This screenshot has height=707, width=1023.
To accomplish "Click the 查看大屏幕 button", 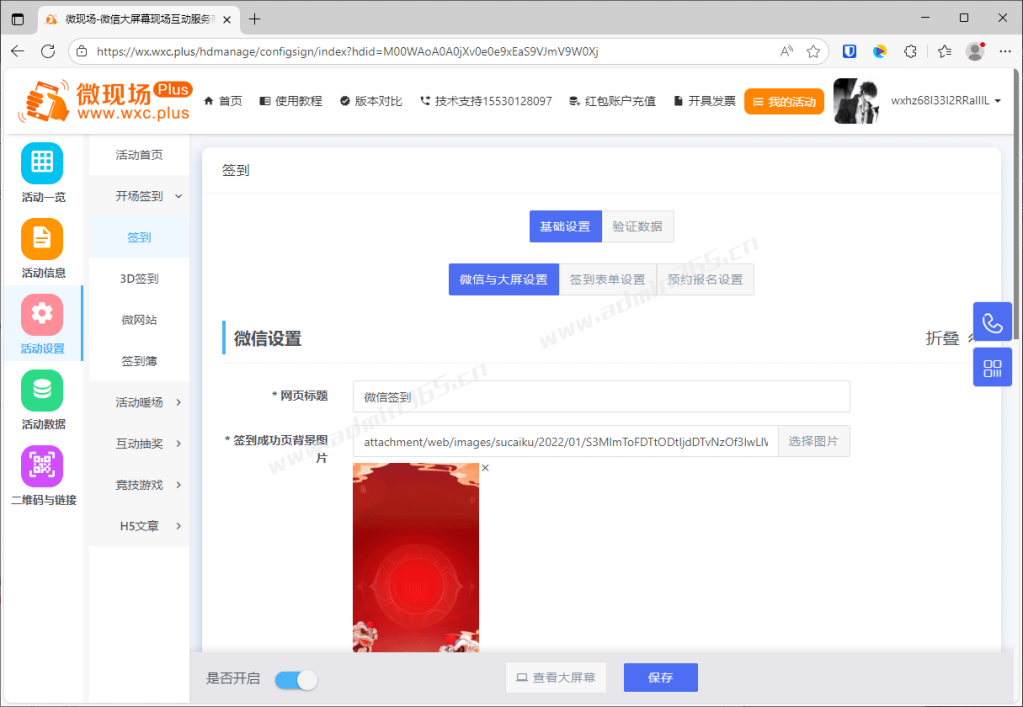I will pos(555,677).
